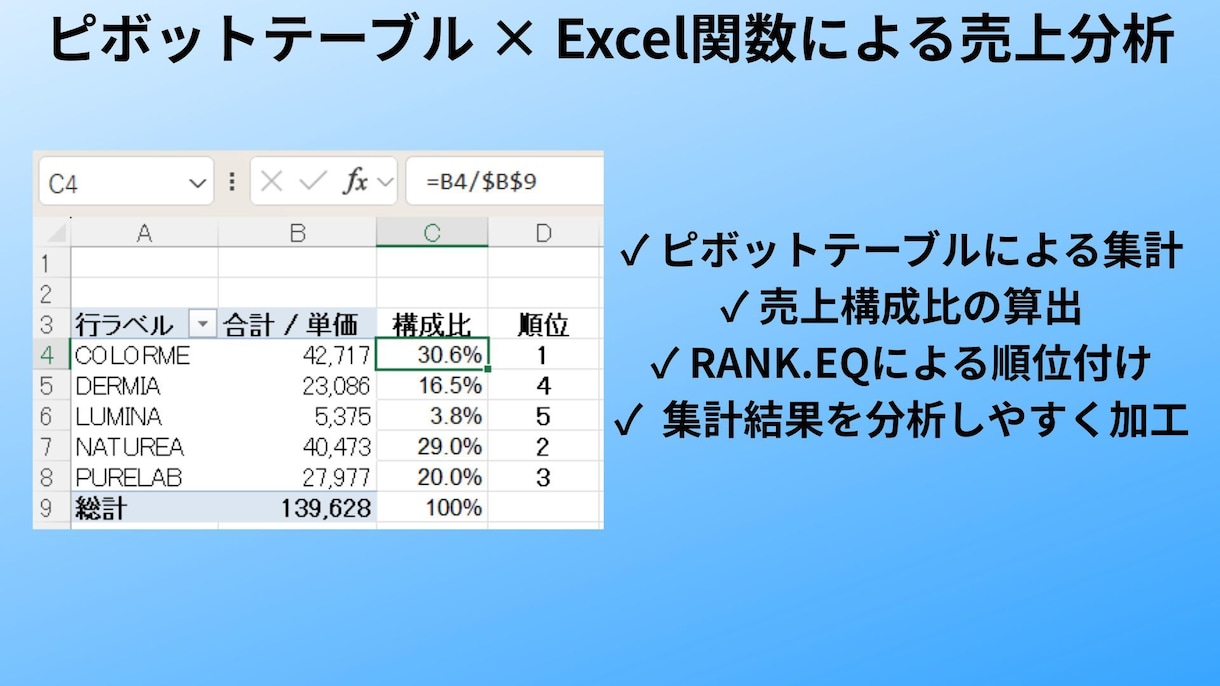The height and width of the screenshot is (686, 1220).
Task: Expand the formula bar chevron beside fx
Action: [x=384, y=182]
